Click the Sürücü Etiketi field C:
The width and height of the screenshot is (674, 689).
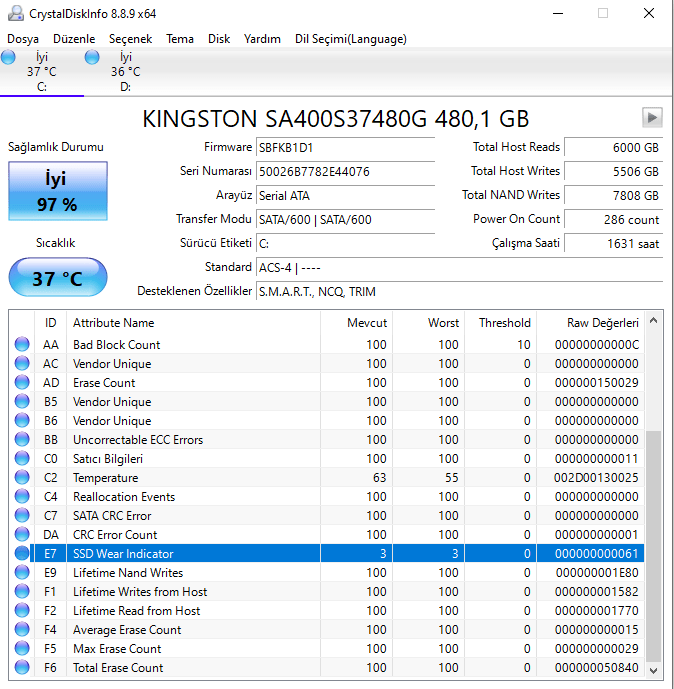pos(345,243)
